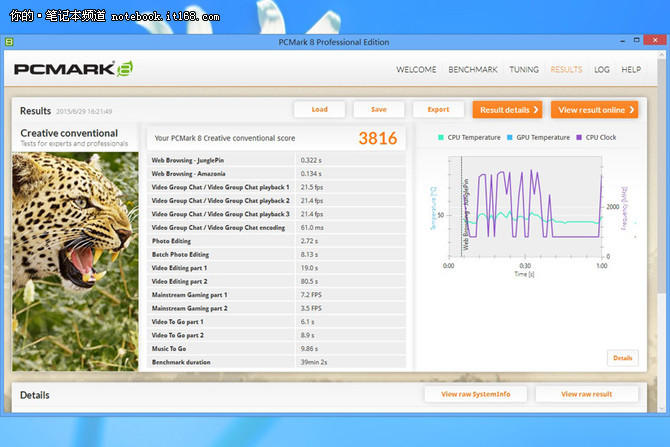This screenshot has width=670, height=447.
Task: Click the vertical scrollbar of the window
Action: (x=662, y=231)
